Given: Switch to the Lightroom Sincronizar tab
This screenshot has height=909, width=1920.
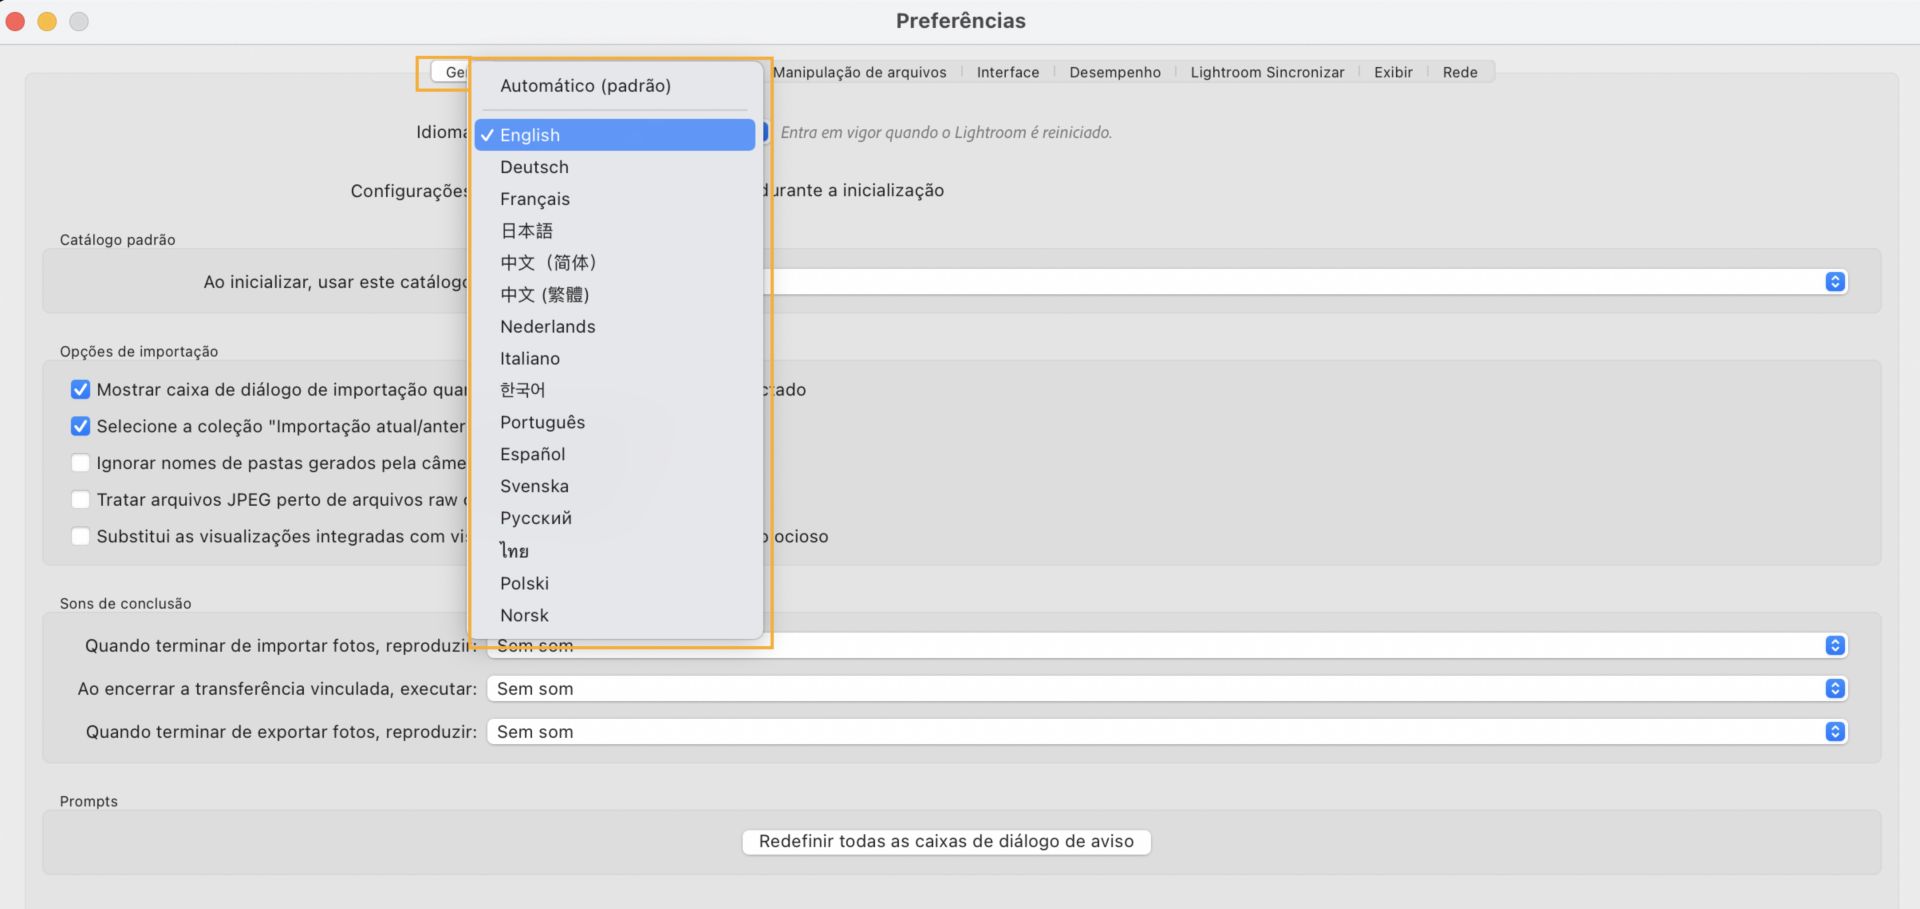Looking at the screenshot, I should tap(1267, 72).
